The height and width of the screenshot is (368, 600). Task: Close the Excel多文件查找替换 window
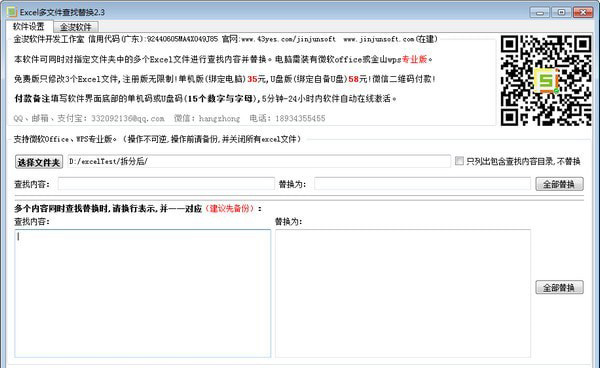[583, 12]
